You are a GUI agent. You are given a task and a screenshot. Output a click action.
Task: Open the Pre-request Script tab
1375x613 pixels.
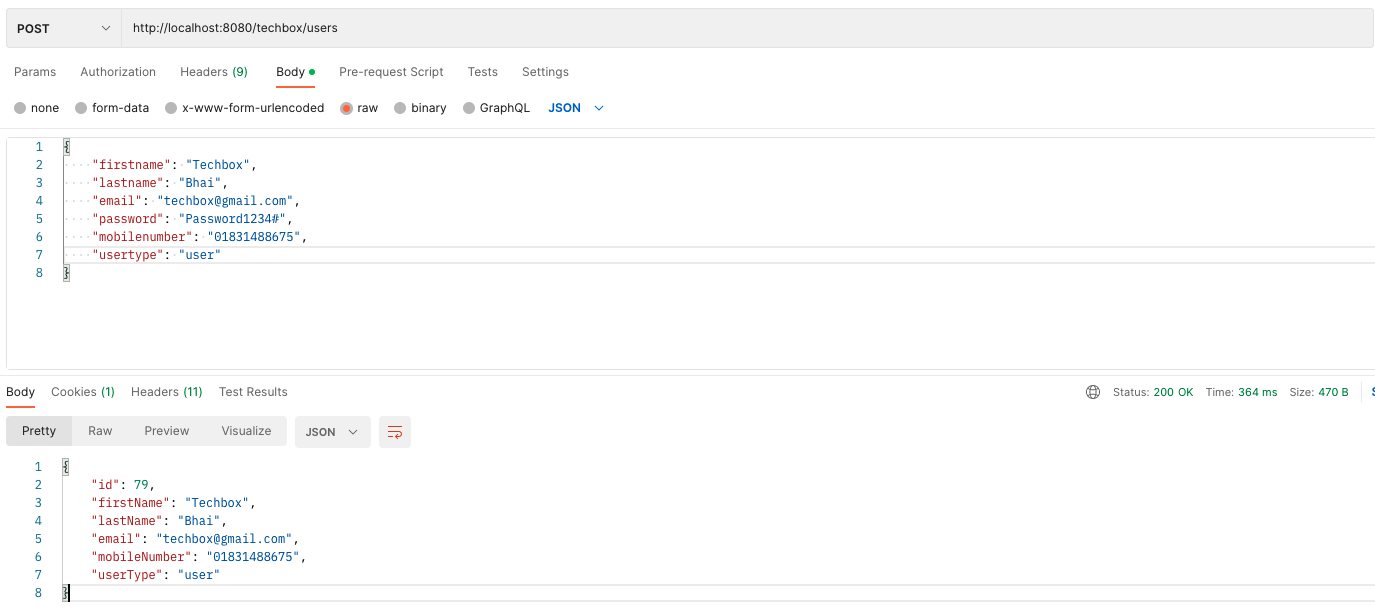pos(391,72)
